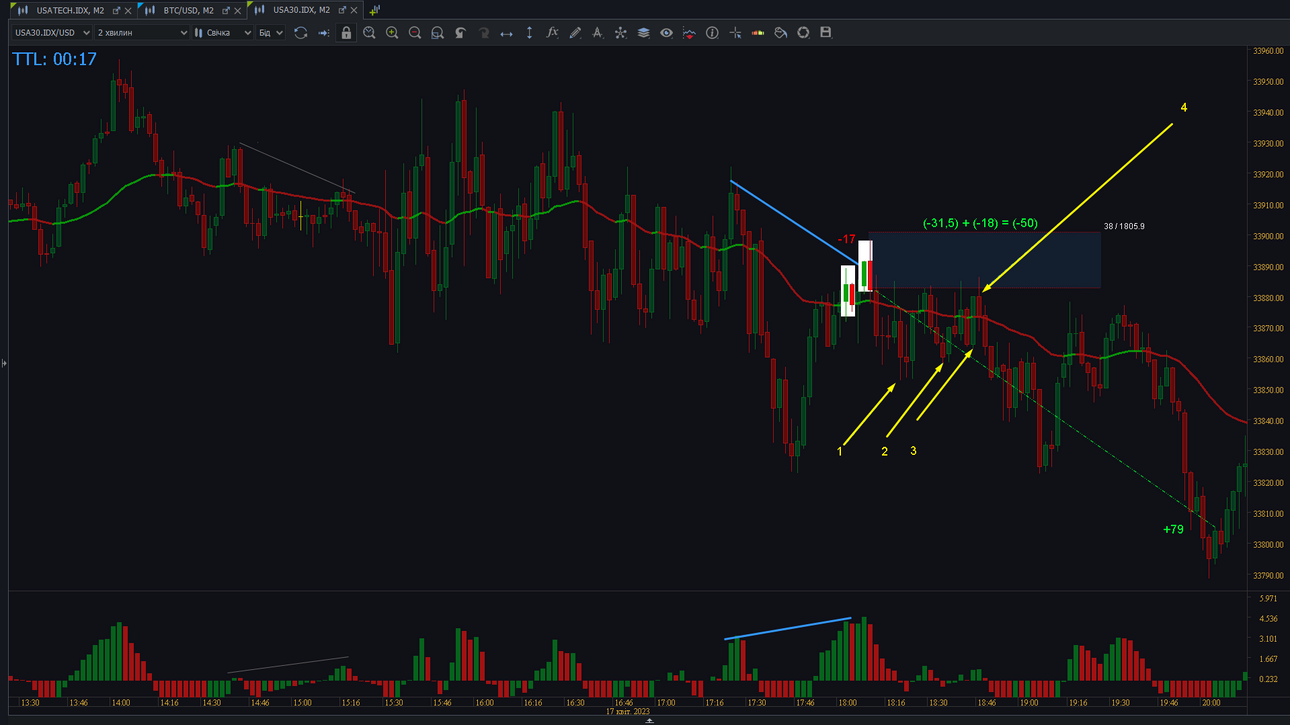Select the pencil drawing tool
Image resolution: width=1290 pixels, height=725 pixels.
(x=575, y=33)
